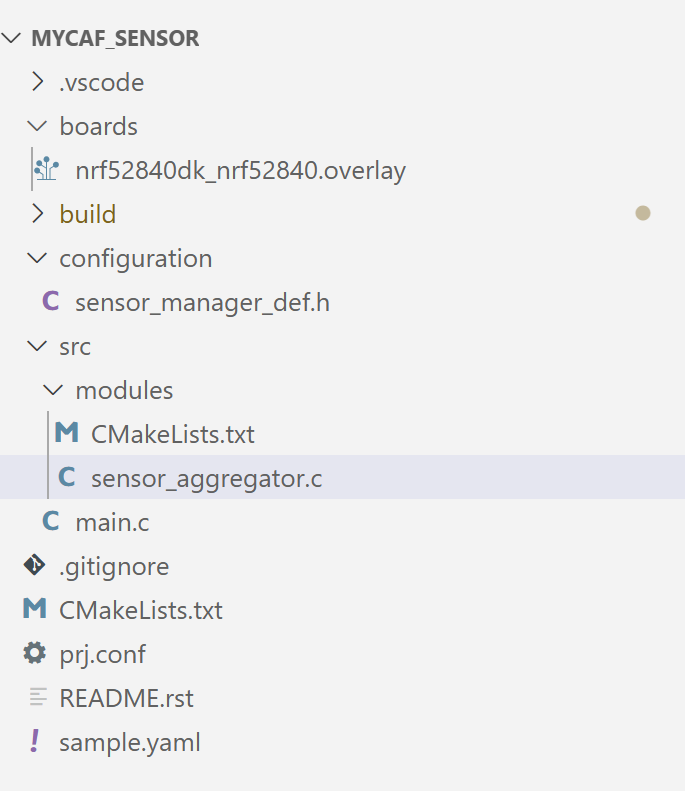
Task: Click the CMake icon in modules folder
Action: [x=66, y=434]
